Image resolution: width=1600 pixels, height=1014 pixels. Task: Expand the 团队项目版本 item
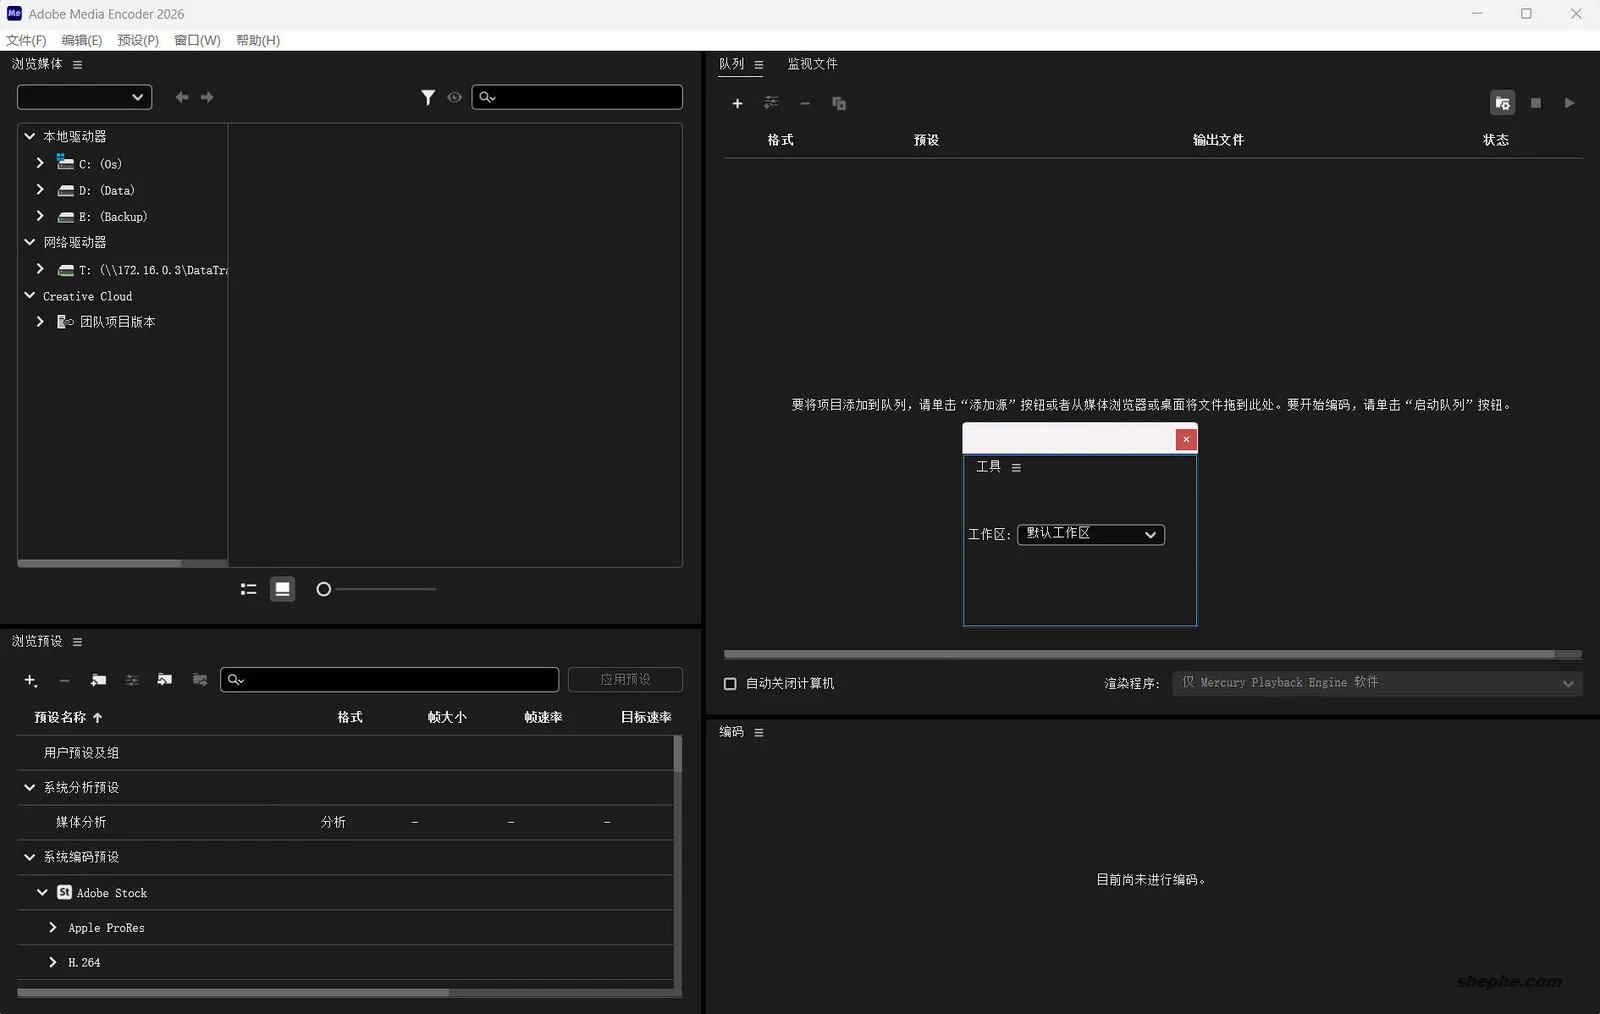click(40, 322)
